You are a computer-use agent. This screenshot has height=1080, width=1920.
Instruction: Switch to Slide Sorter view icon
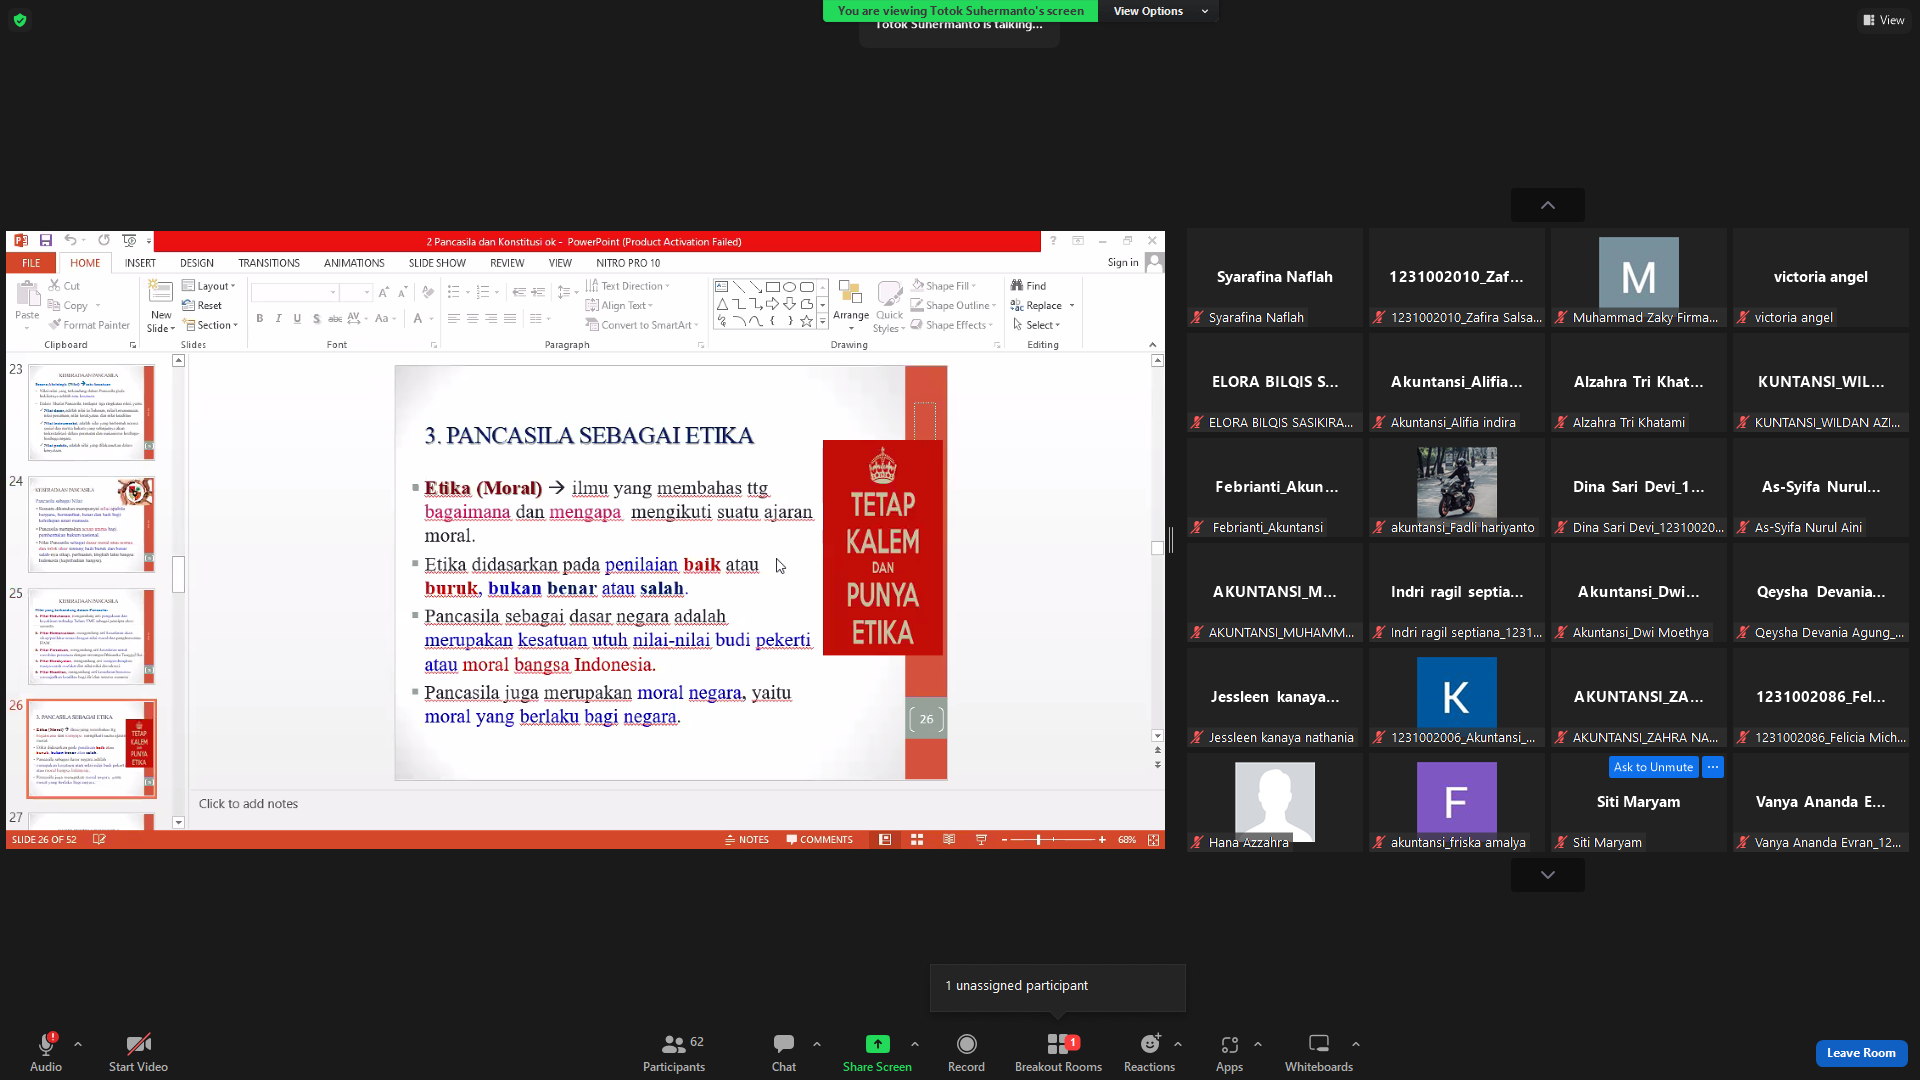pos(917,840)
